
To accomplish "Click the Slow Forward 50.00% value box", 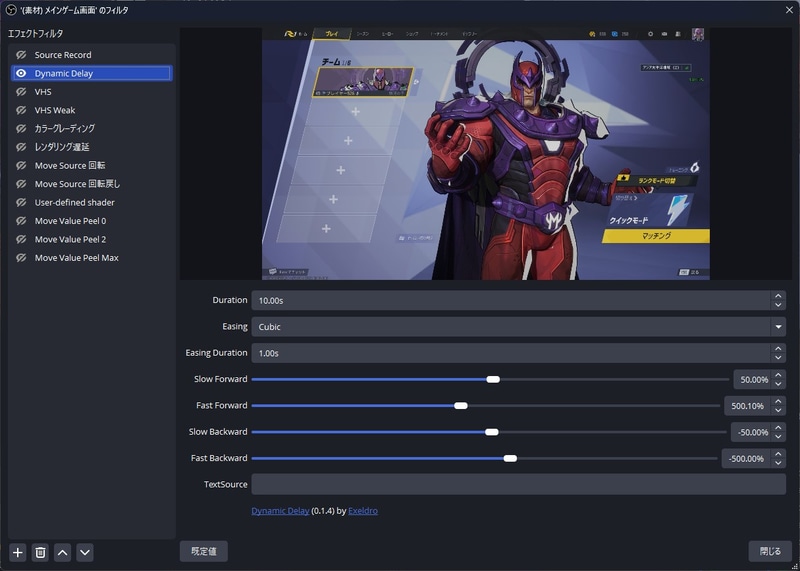I will [x=752, y=380].
